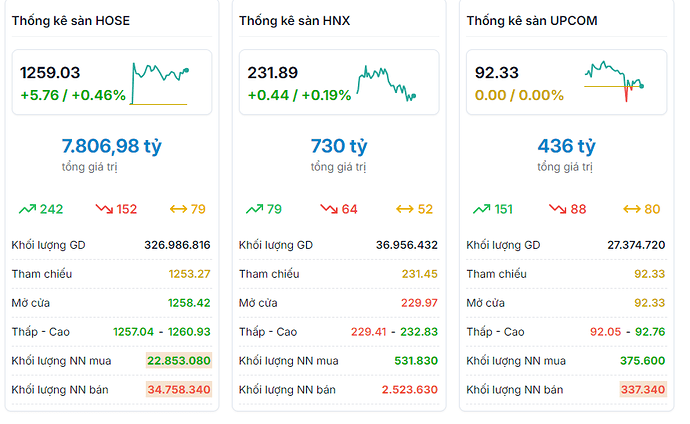Click UPCOM foreign sell volume 337.340
Image resolution: width=690 pixels, height=424 pixels.
(642, 389)
